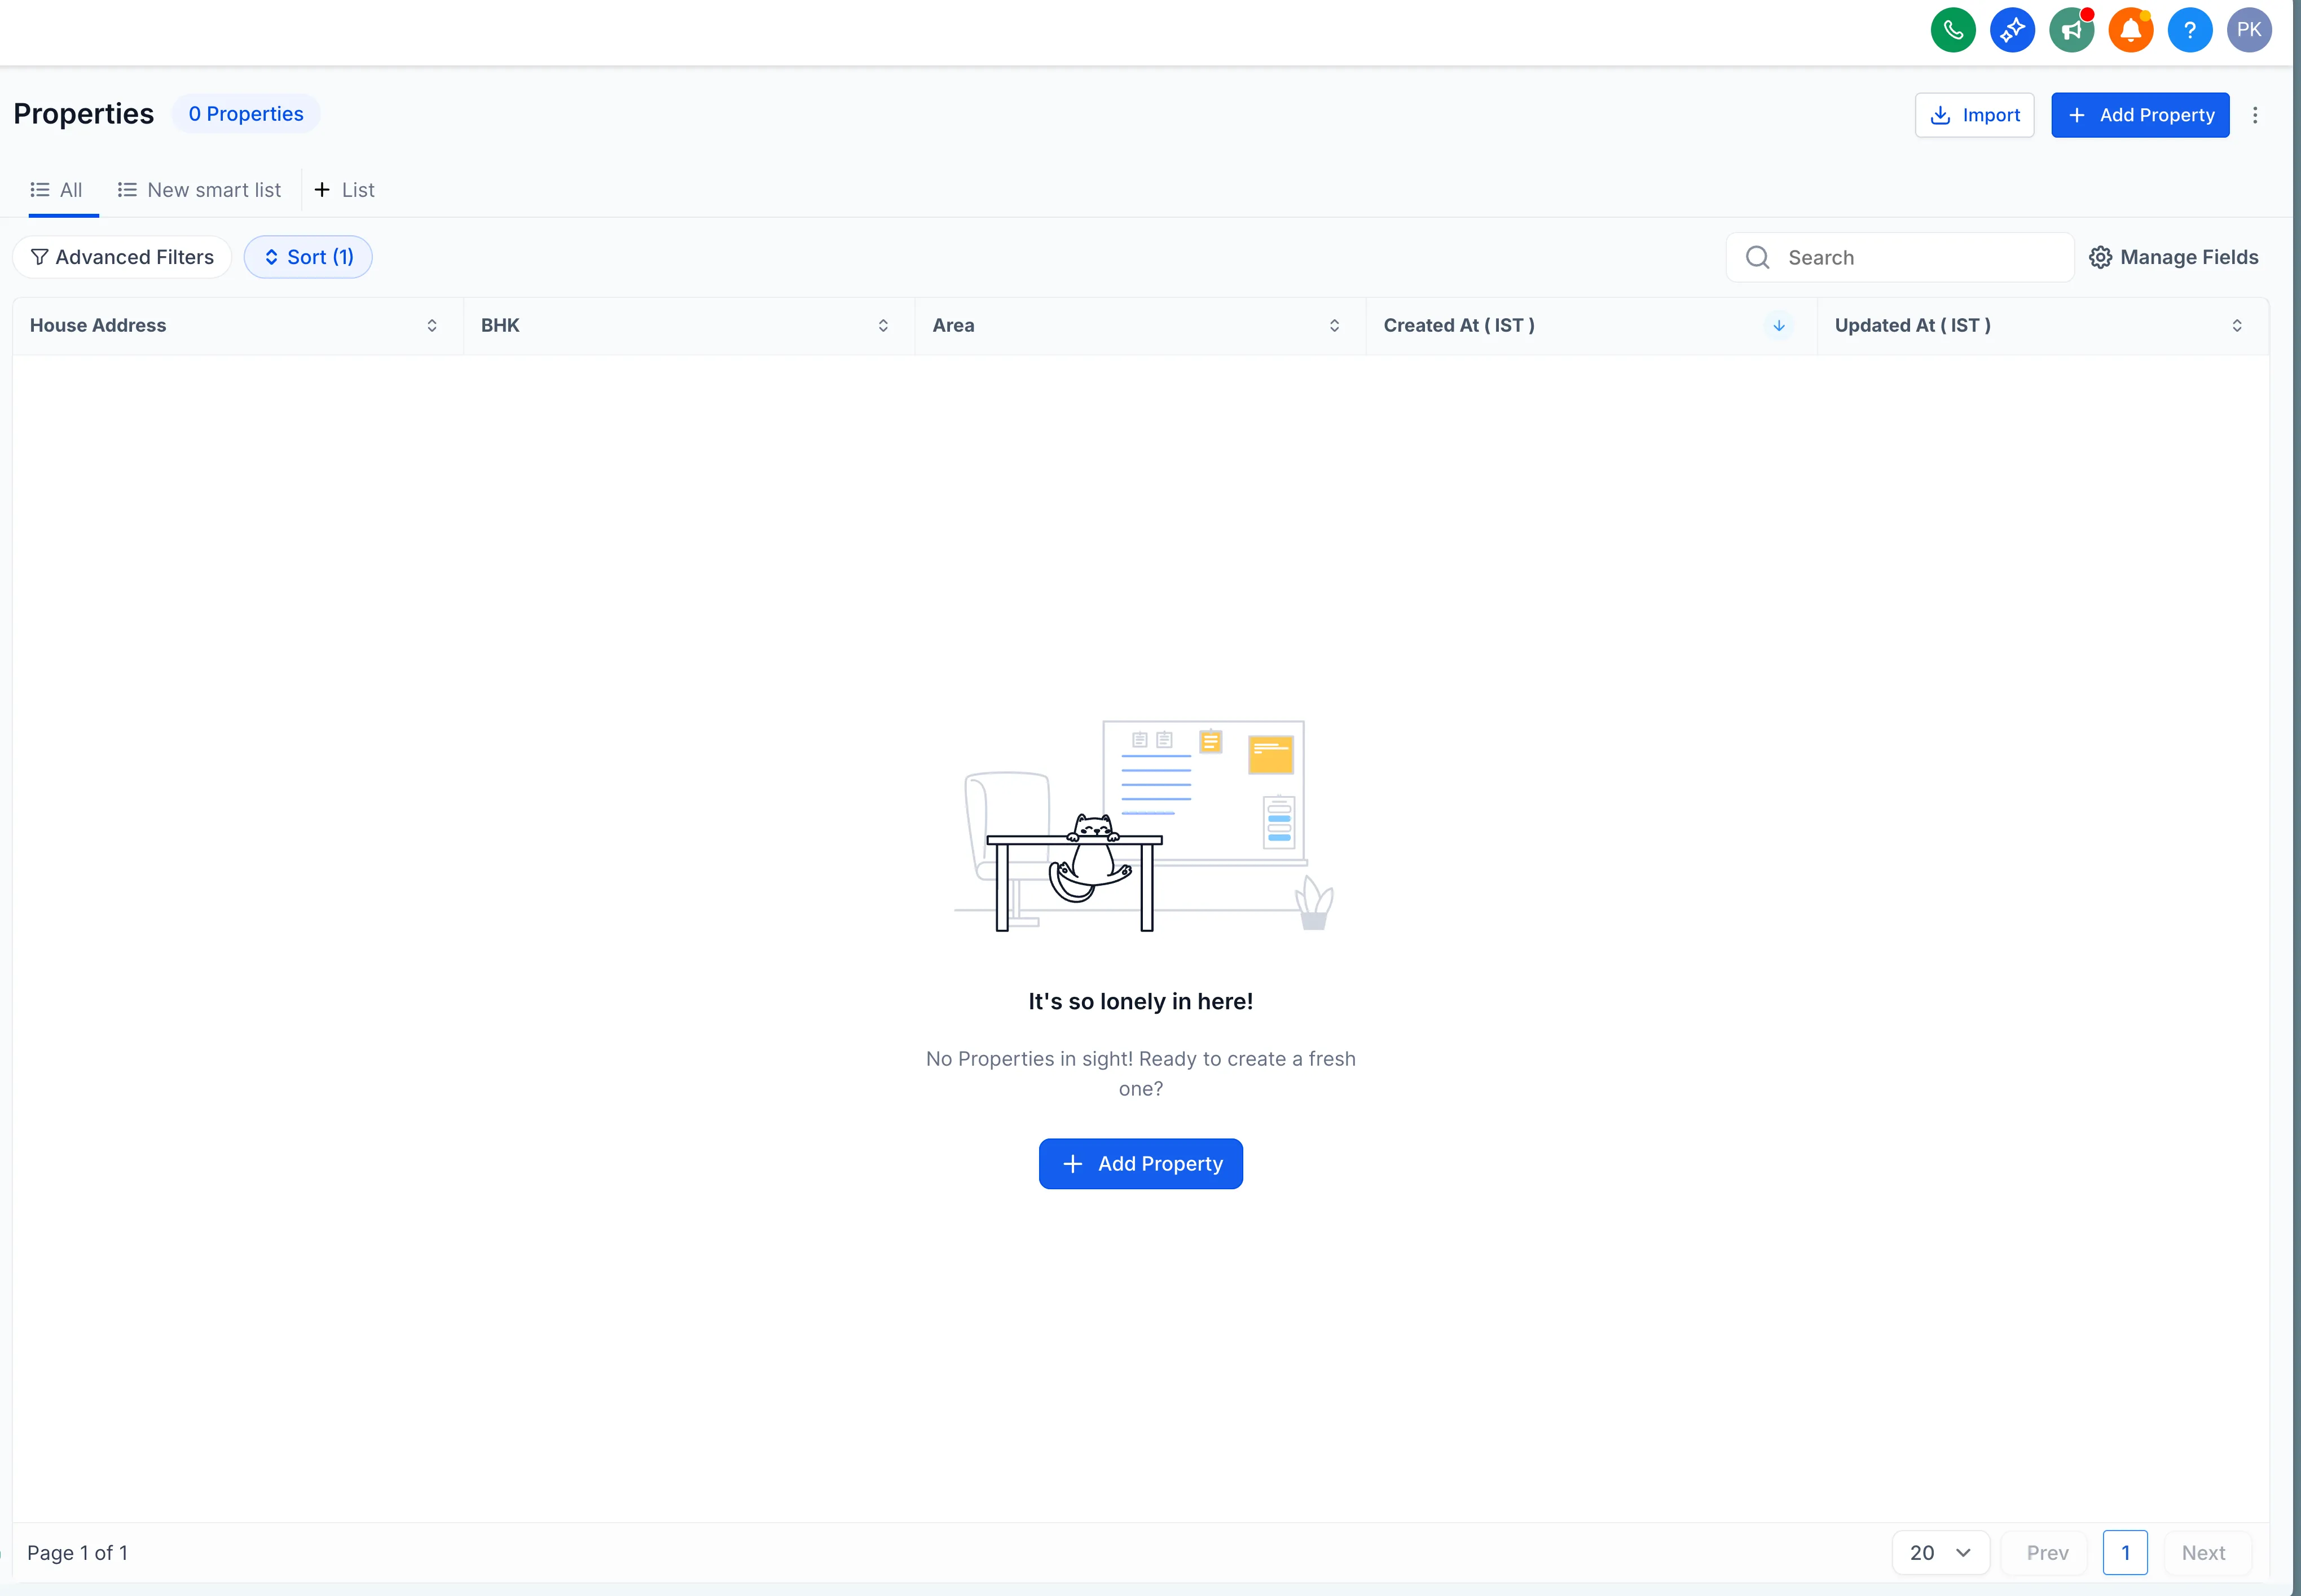The height and width of the screenshot is (1596, 2301).
Task: Expand the Advanced Filters panel
Action: 122,258
